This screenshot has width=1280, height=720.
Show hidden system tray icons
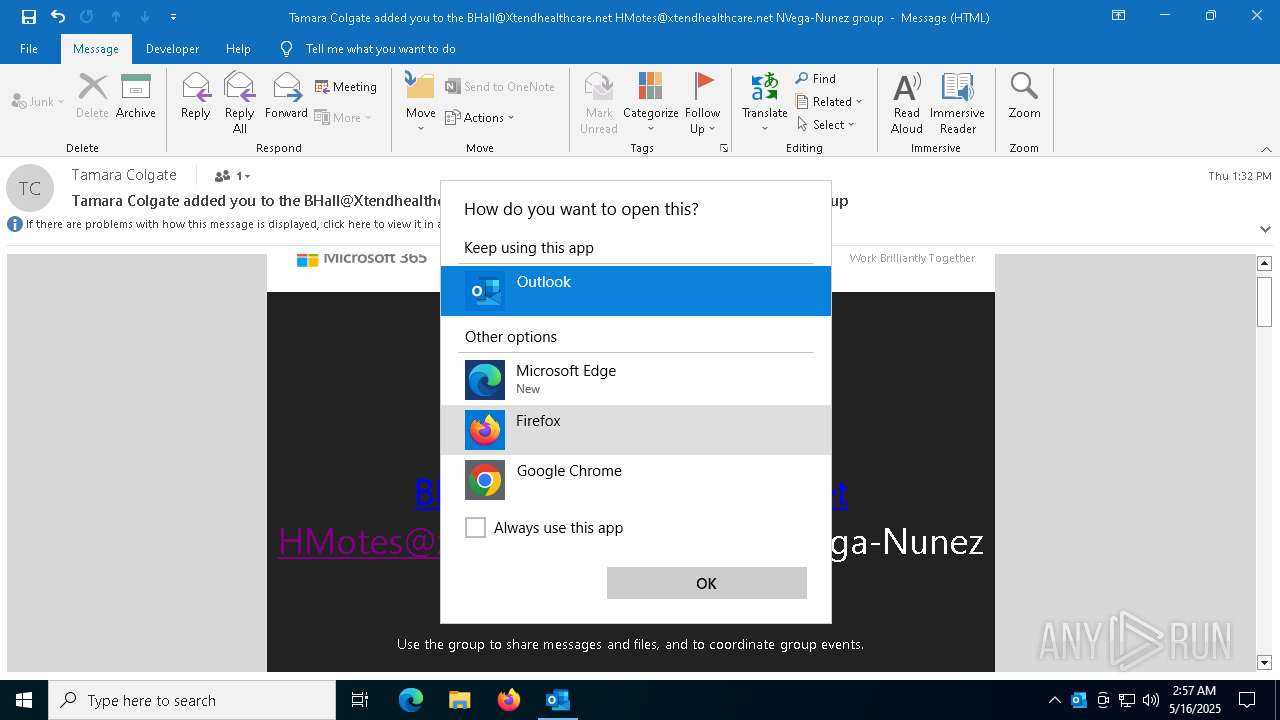[1054, 700]
